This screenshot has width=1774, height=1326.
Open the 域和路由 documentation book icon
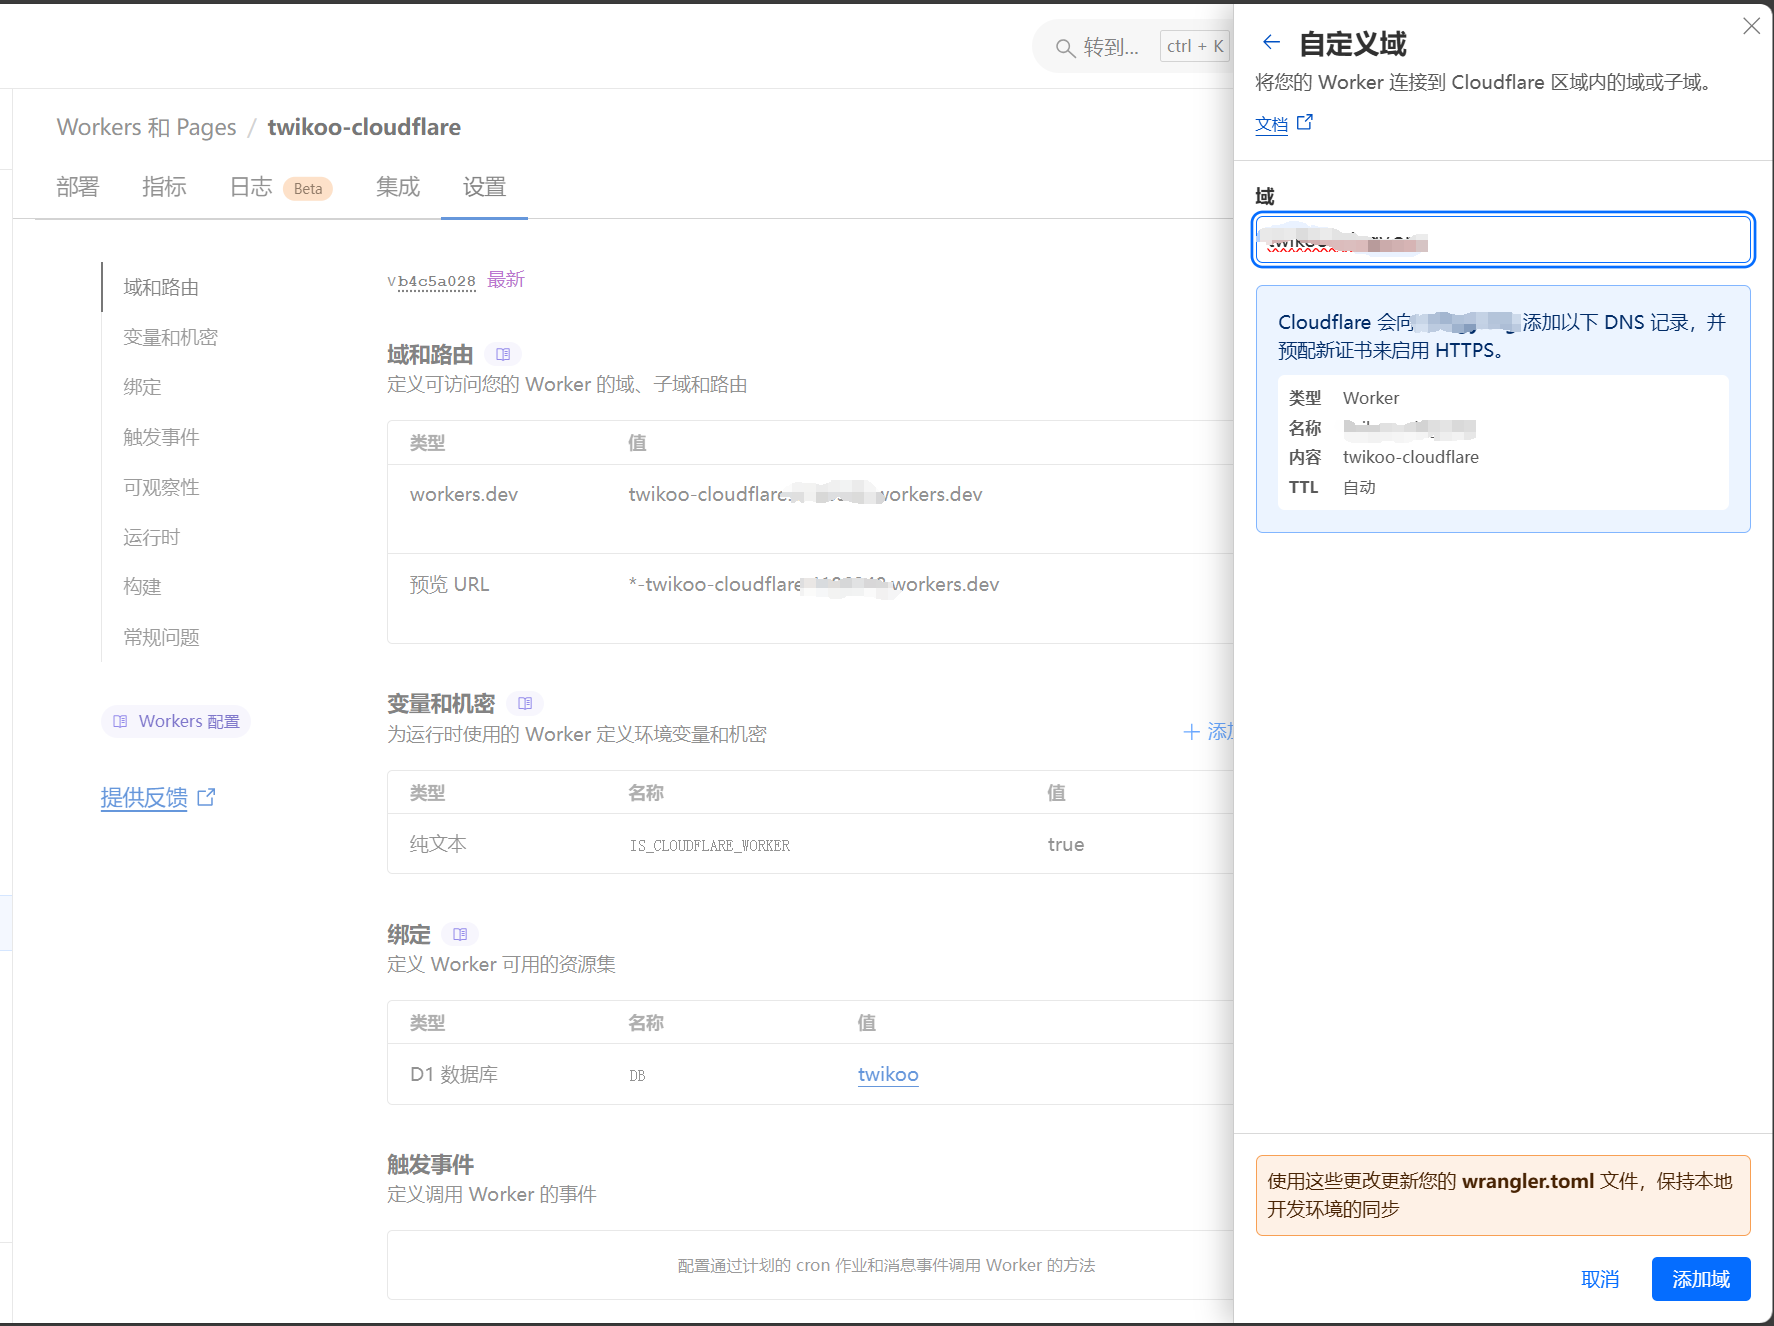pyautogui.click(x=503, y=354)
